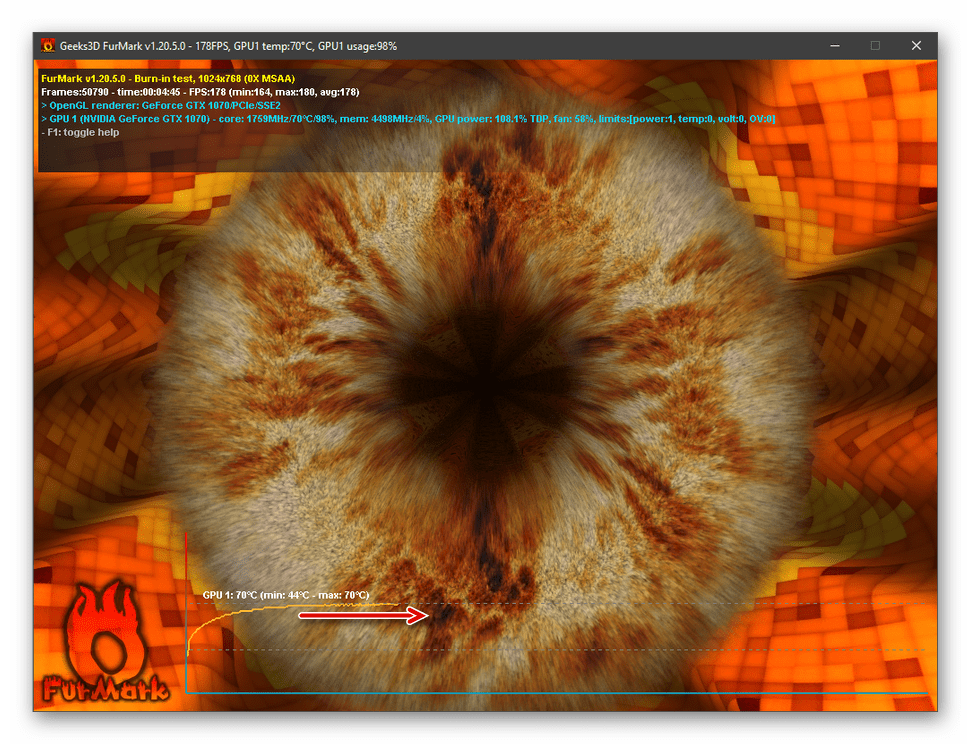Select the Frames and FPS statistics line
This screenshot has width=970, height=744.
point(200,92)
